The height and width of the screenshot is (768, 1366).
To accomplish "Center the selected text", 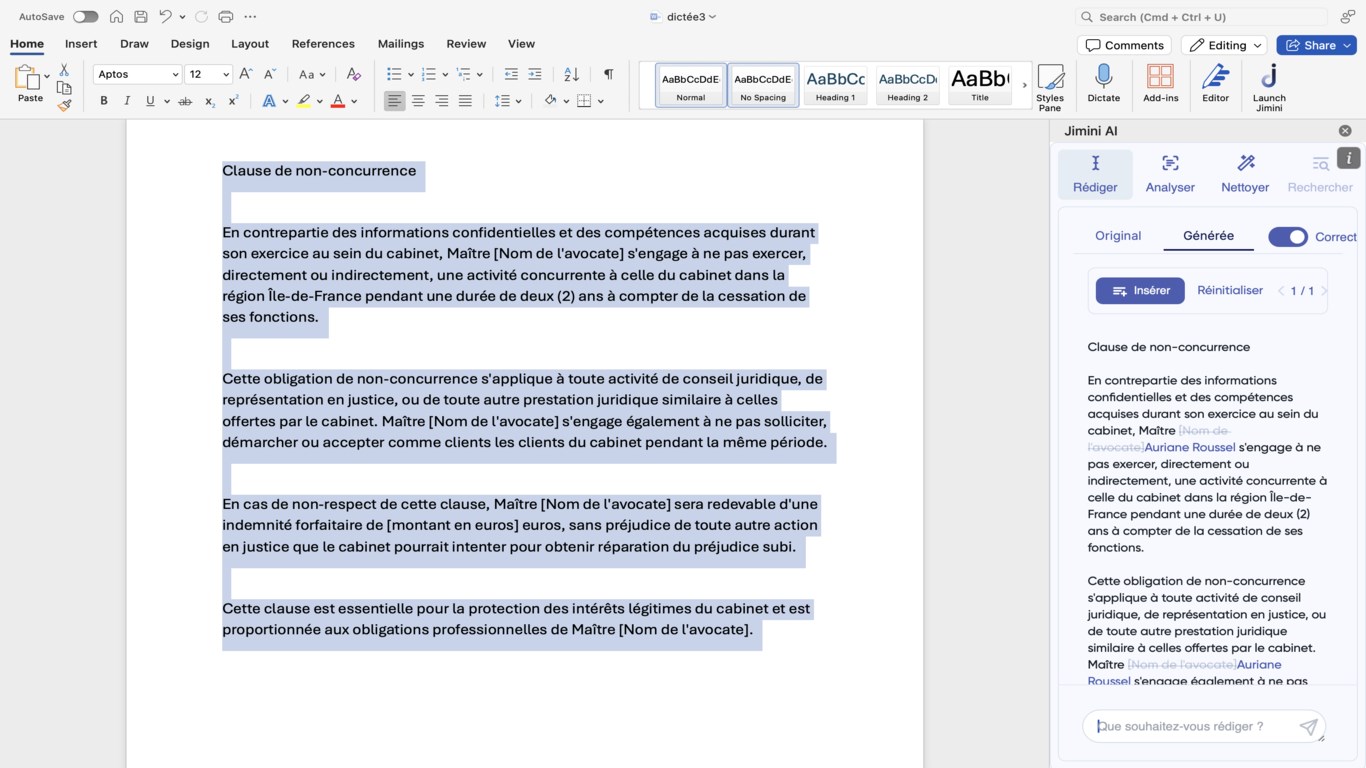I will pos(418,101).
